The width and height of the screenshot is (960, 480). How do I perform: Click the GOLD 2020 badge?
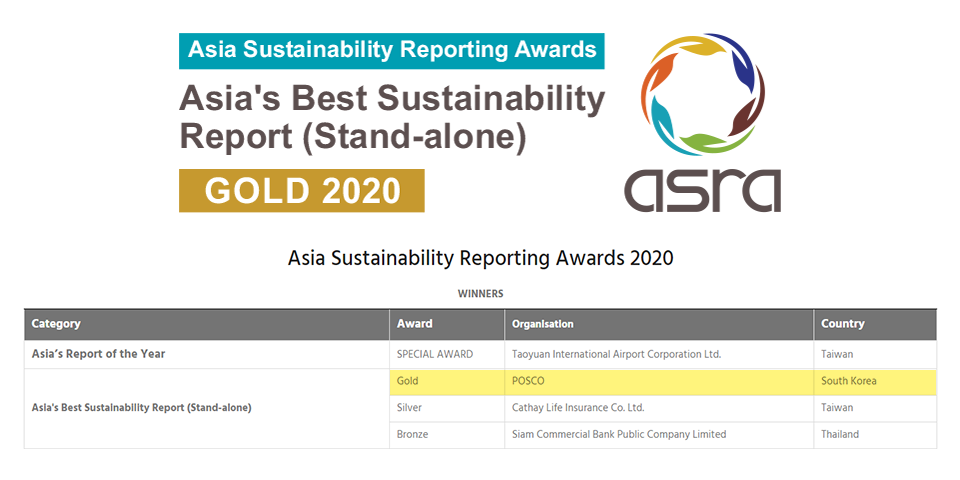point(301,190)
